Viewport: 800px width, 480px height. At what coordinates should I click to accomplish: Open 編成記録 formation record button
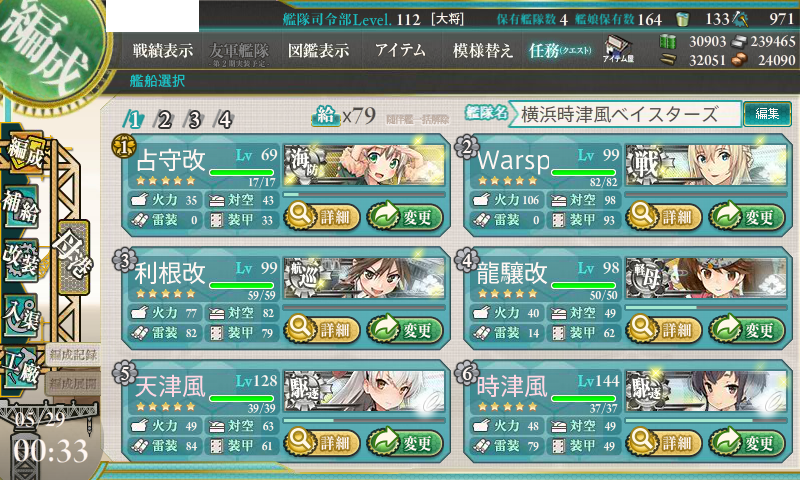point(73,355)
